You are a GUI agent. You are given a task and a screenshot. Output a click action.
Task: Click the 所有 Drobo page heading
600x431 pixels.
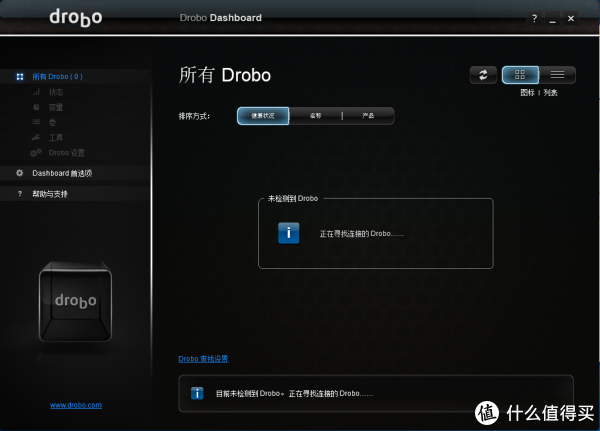(x=225, y=75)
